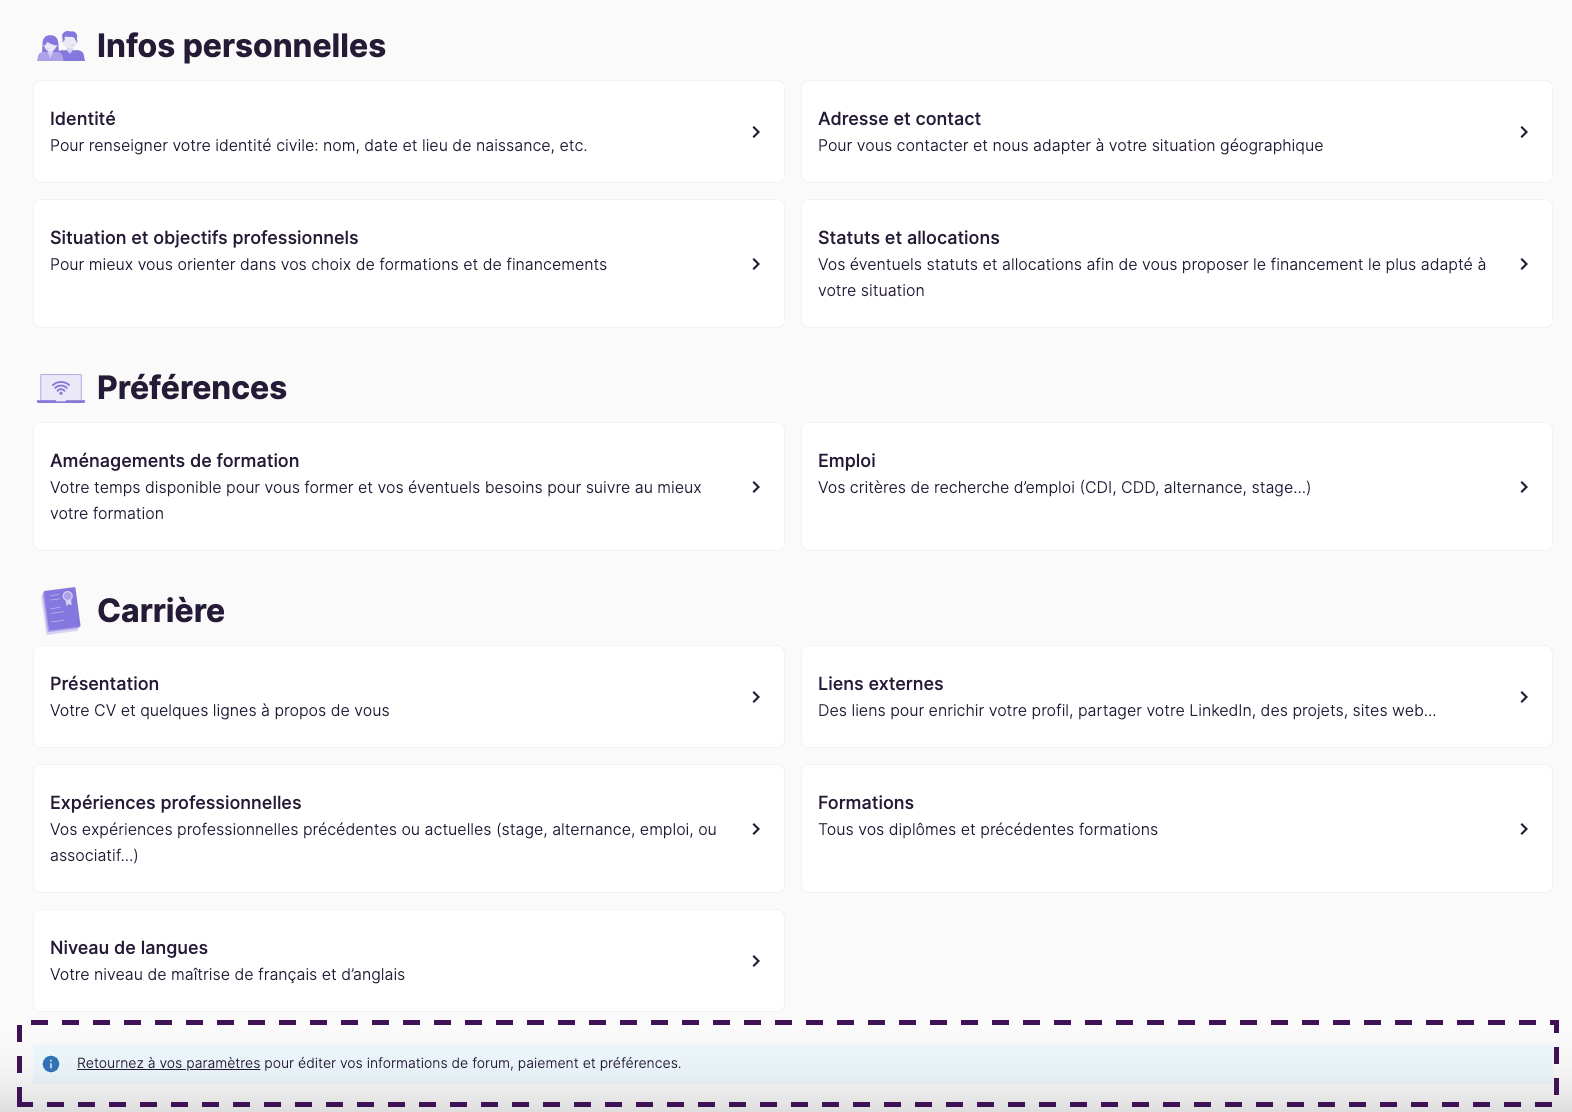Click the Préférences section heading

point(192,388)
